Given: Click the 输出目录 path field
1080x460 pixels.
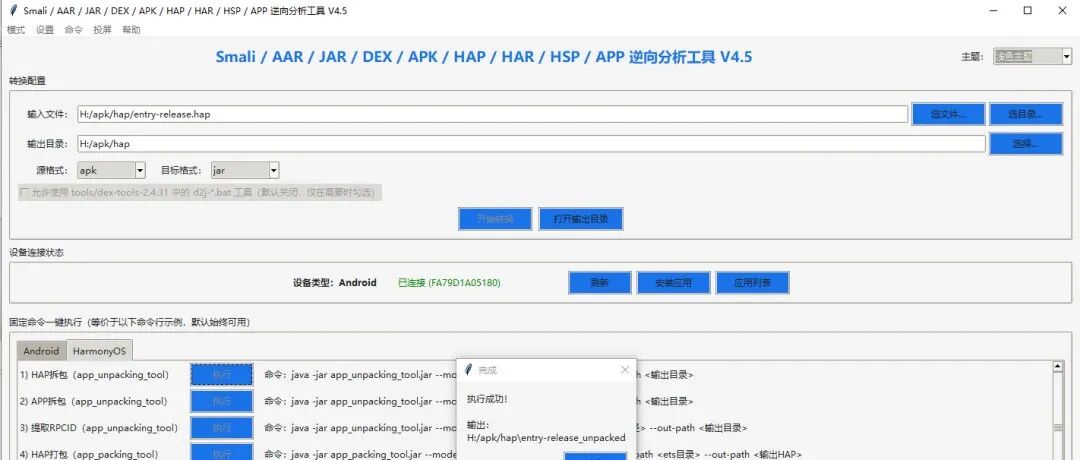Looking at the screenshot, I should pos(531,144).
